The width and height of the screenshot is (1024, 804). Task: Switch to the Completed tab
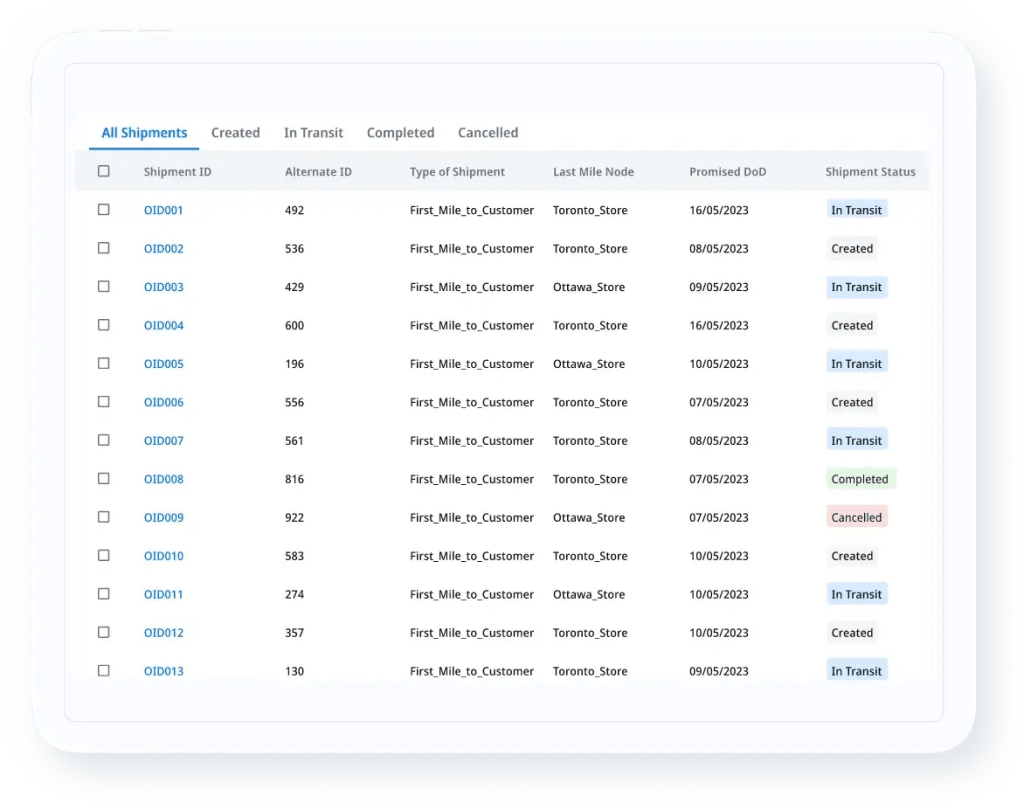400,132
